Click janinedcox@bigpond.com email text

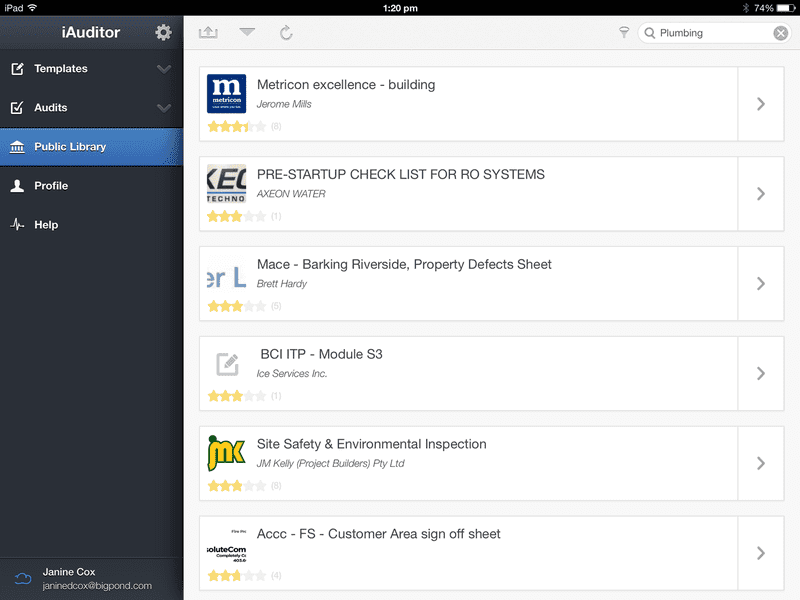tap(97, 586)
